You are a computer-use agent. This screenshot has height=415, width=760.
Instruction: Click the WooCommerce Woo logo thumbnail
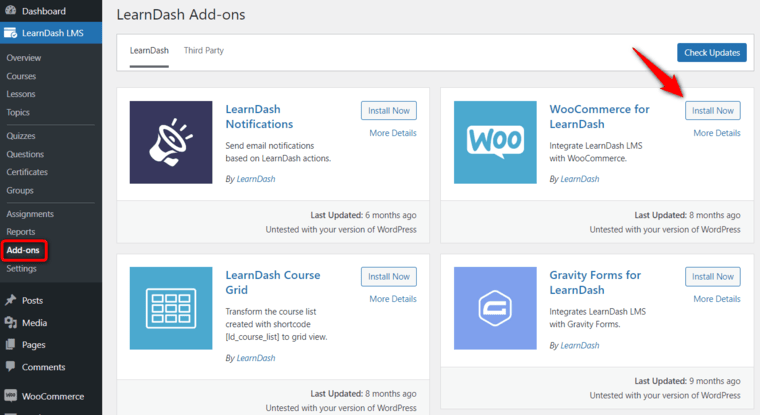point(495,142)
